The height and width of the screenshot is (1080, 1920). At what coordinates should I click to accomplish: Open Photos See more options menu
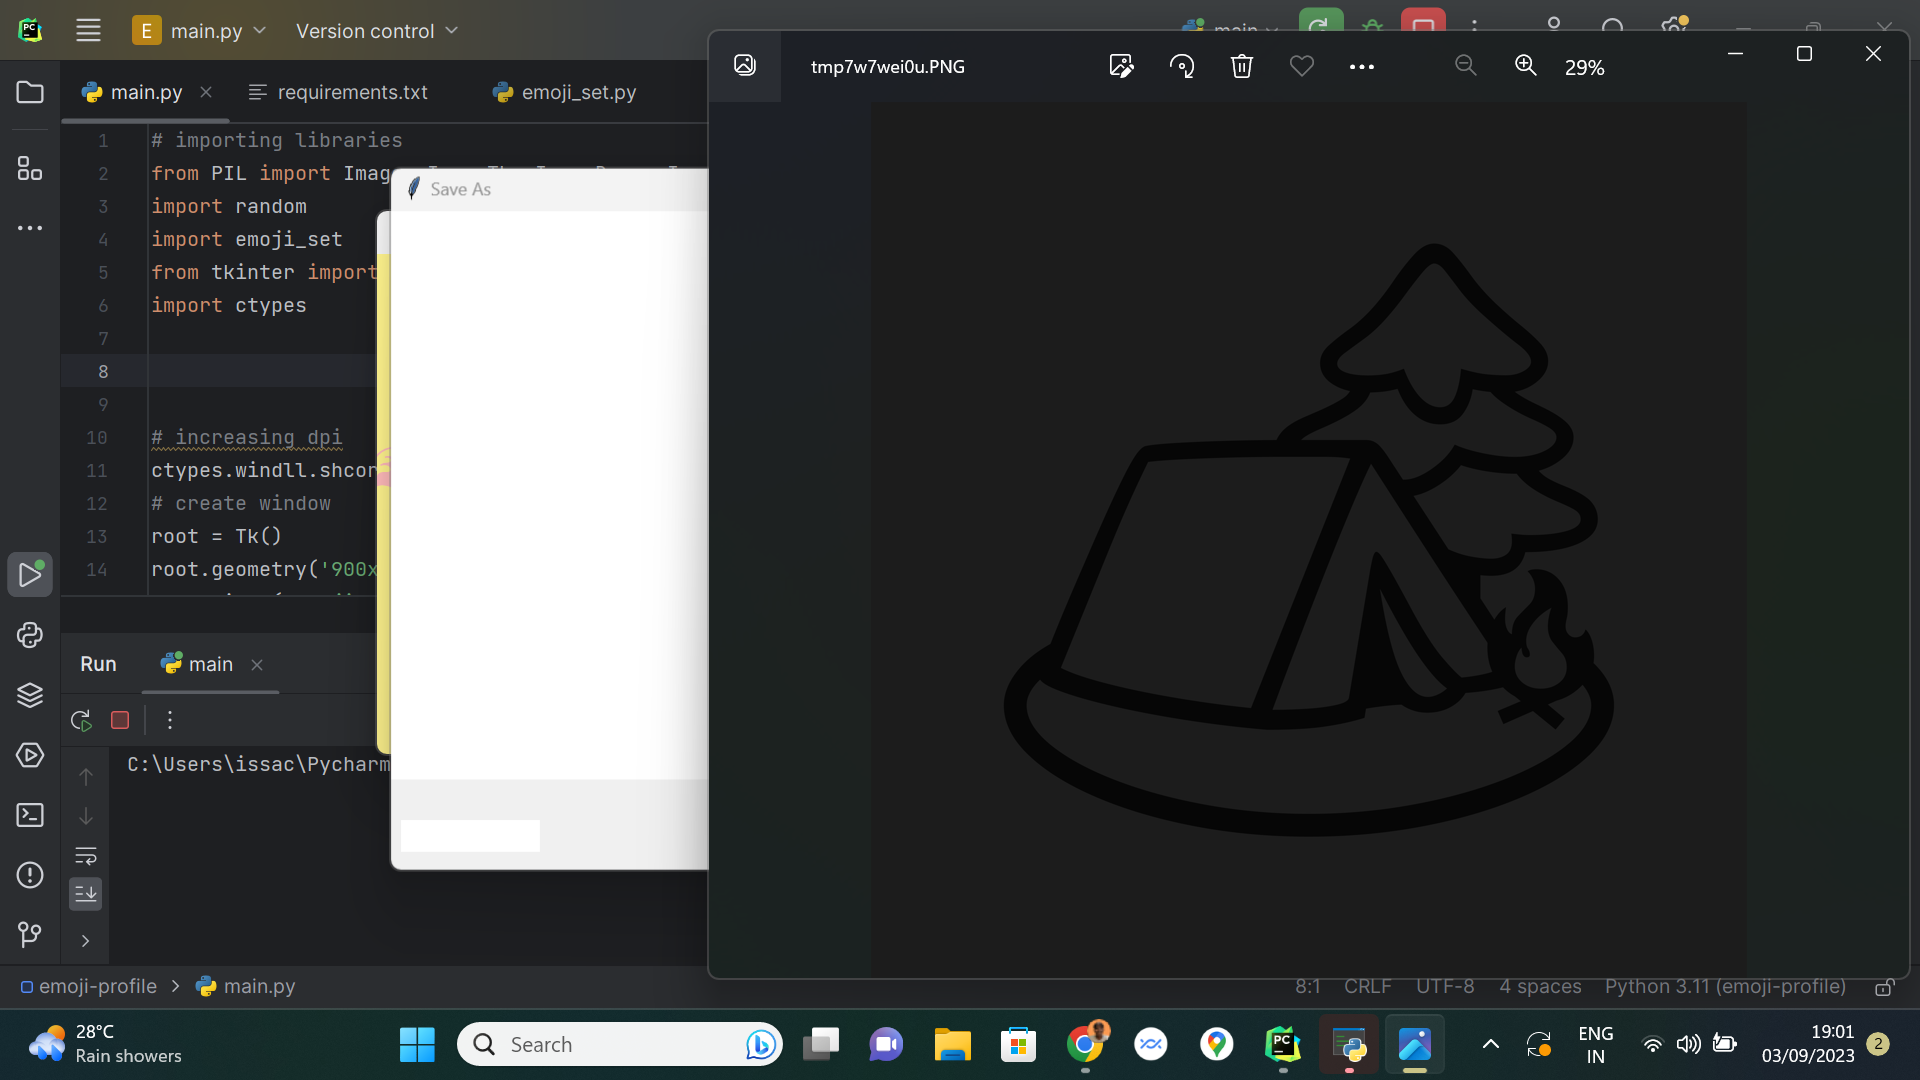coord(1361,66)
